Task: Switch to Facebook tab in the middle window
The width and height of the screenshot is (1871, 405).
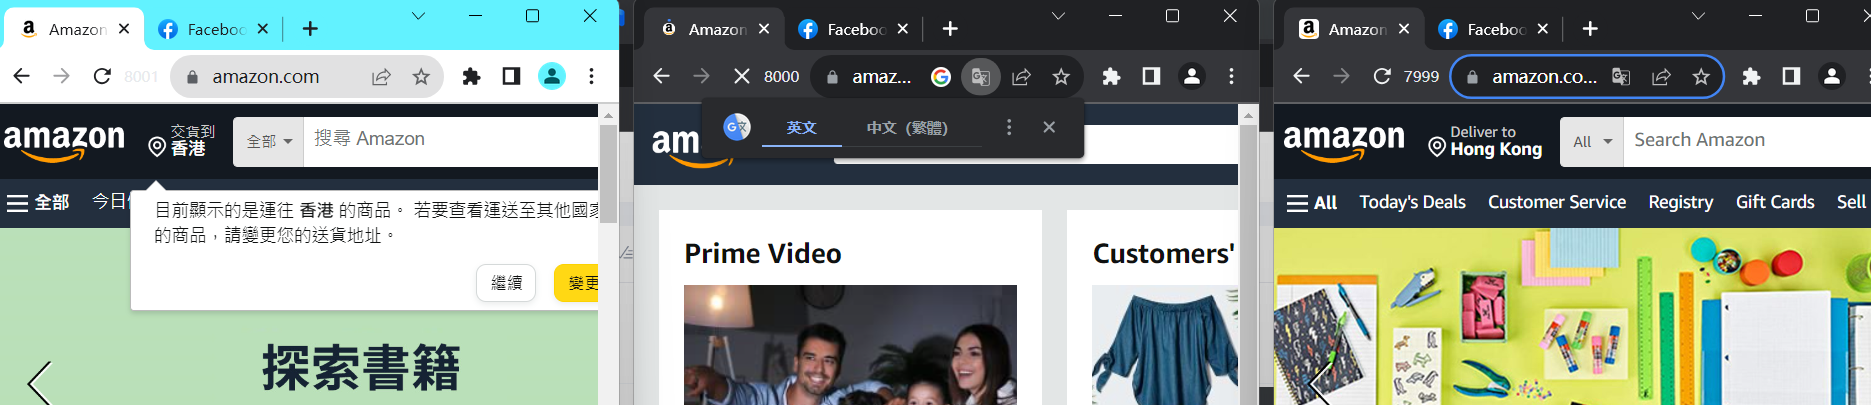Action: [x=853, y=29]
